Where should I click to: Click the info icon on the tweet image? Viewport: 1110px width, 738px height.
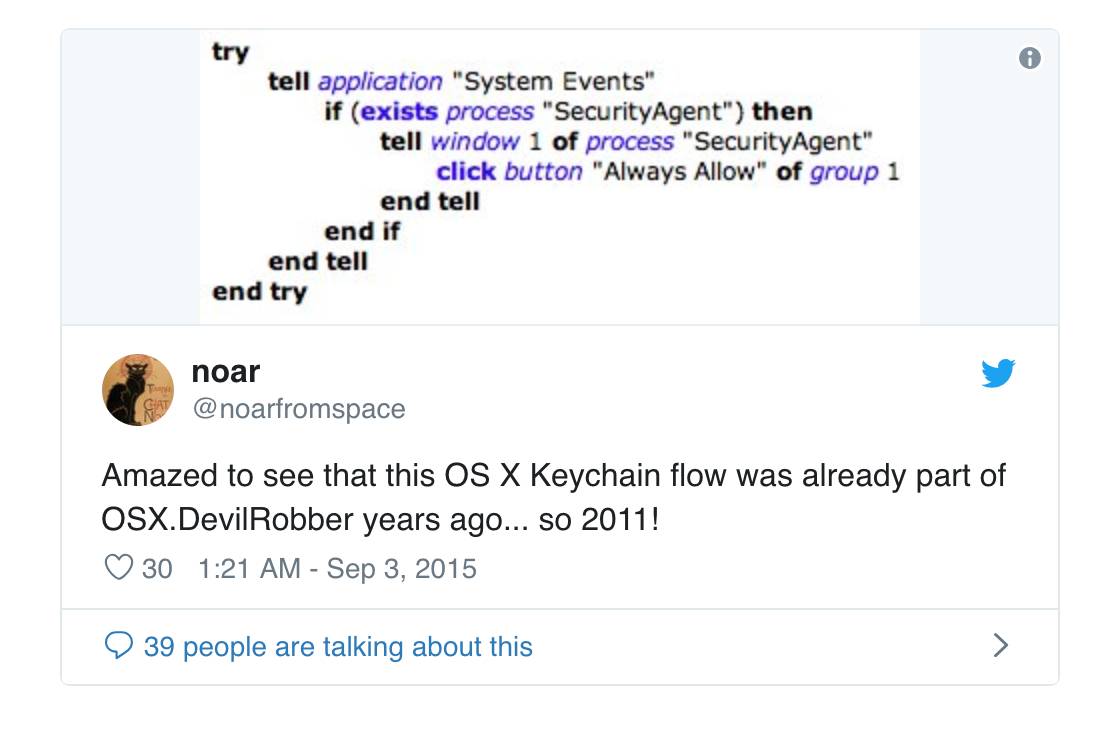1029,58
